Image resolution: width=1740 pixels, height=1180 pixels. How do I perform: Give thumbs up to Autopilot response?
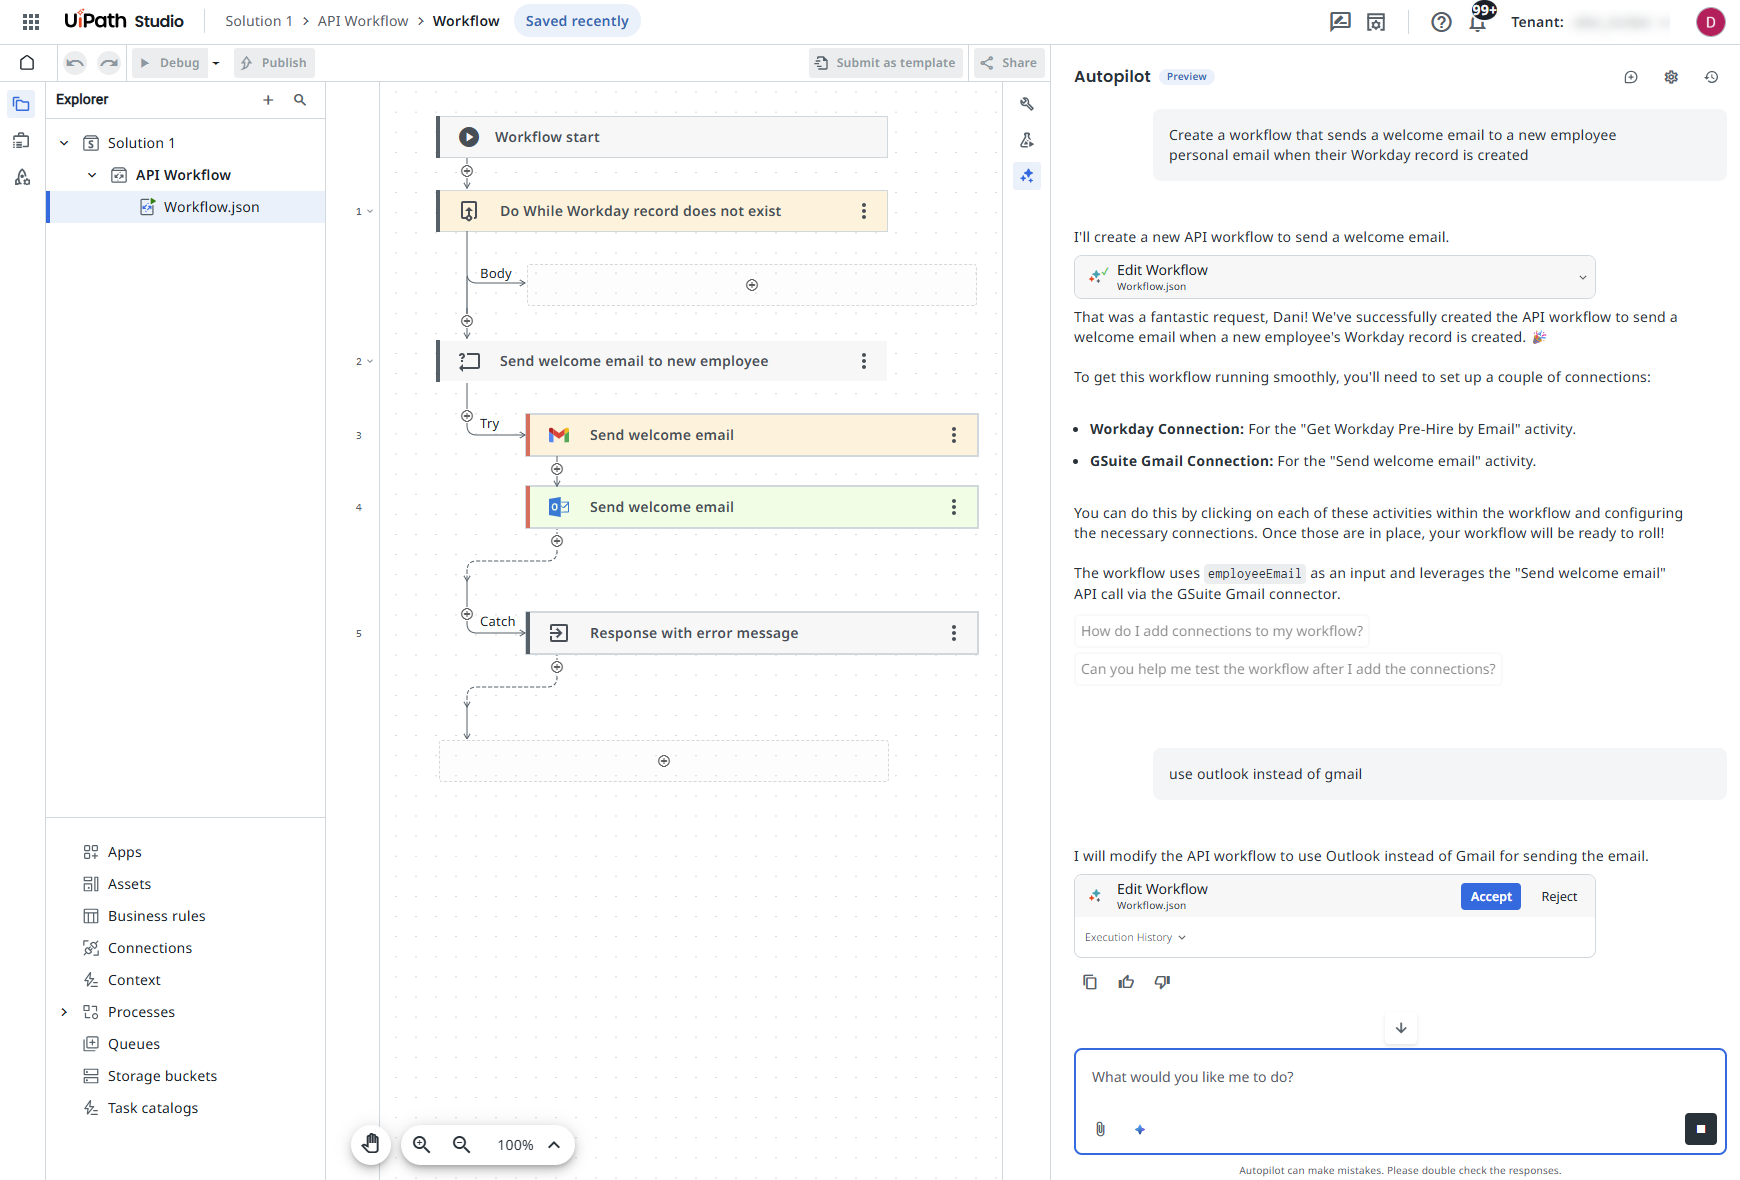pyautogui.click(x=1126, y=982)
